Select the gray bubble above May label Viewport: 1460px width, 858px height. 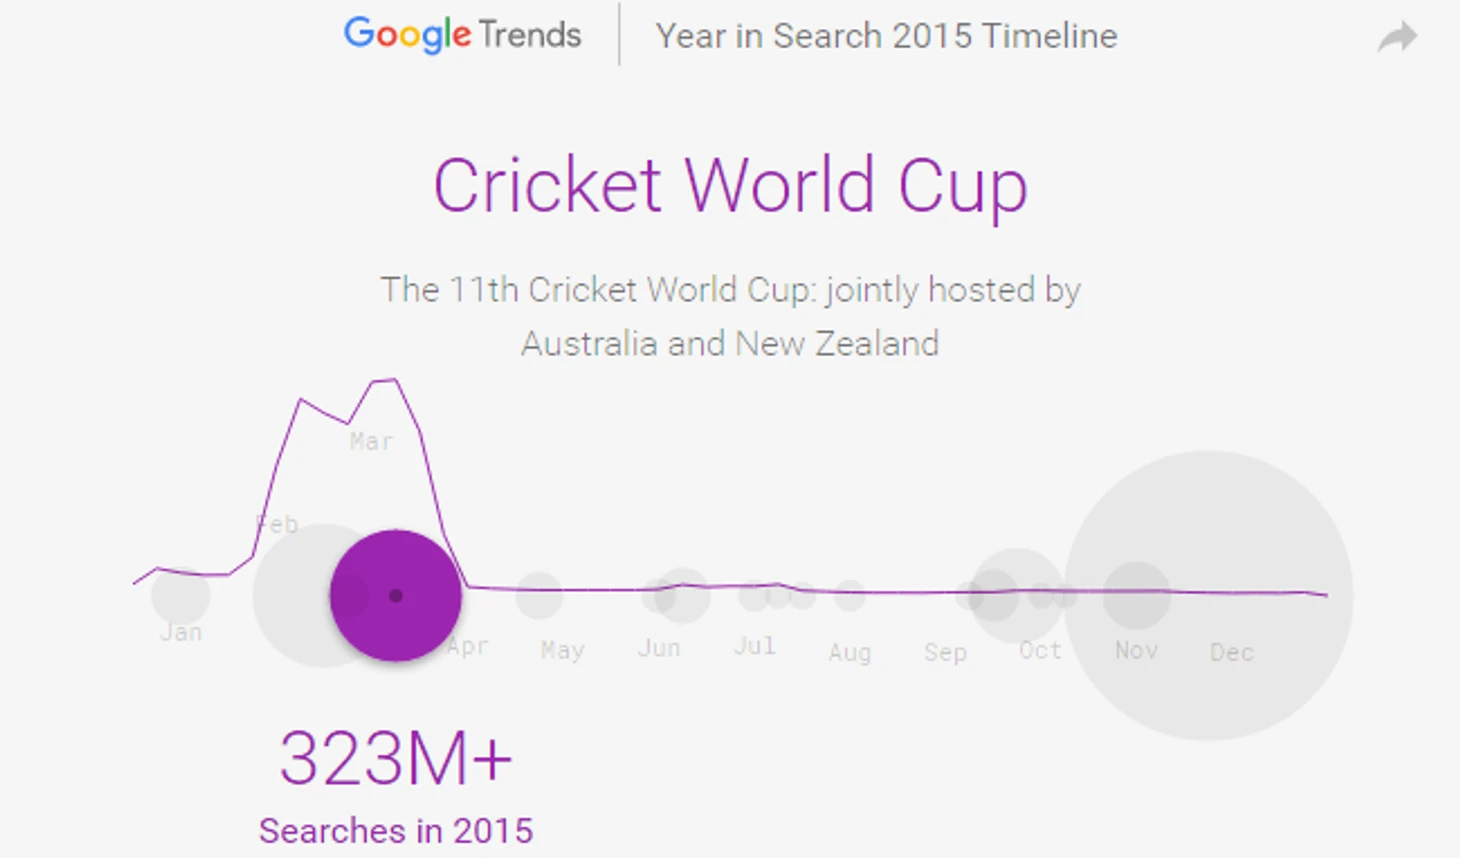(x=539, y=596)
